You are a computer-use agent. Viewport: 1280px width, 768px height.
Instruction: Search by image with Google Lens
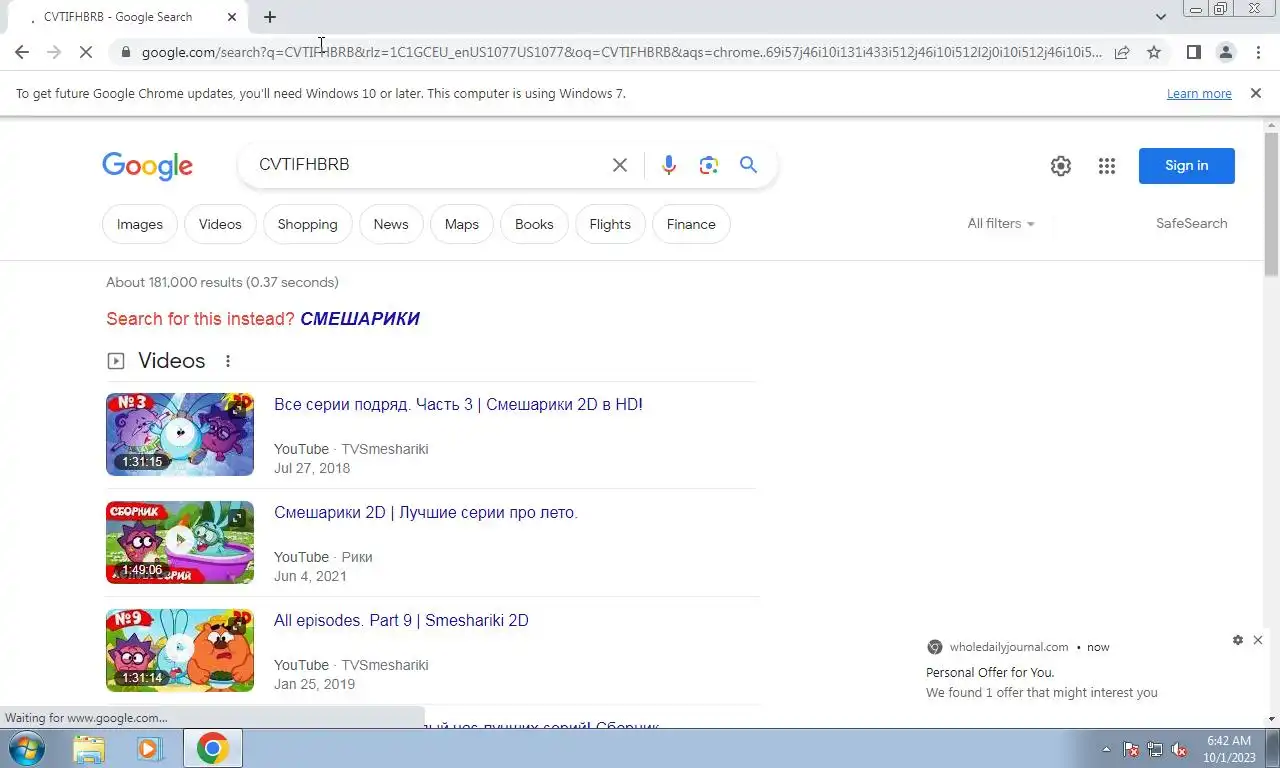[709, 165]
